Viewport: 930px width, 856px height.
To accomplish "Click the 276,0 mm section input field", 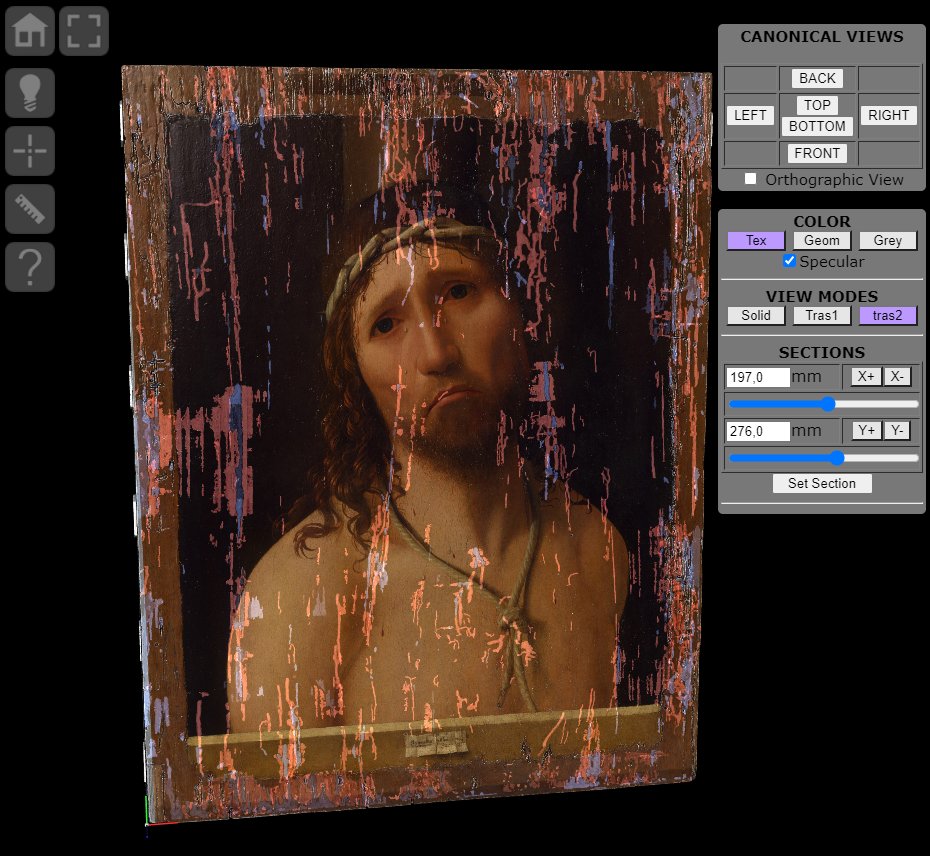I will 757,431.
